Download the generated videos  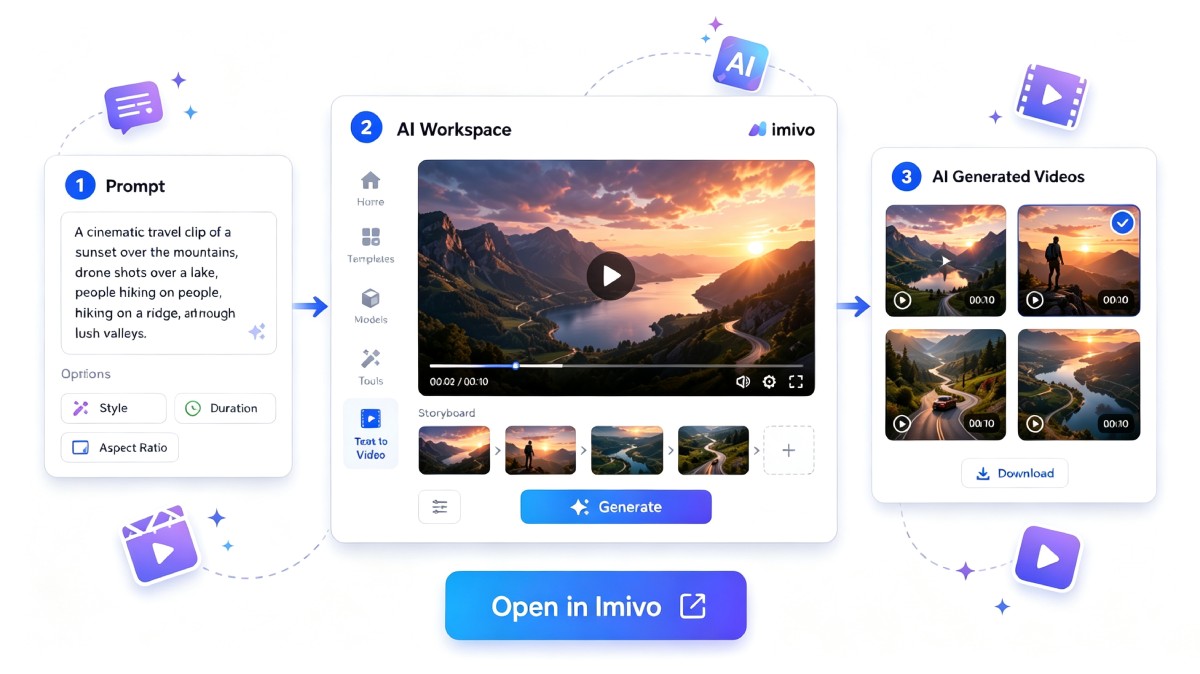[x=1014, y=473]
